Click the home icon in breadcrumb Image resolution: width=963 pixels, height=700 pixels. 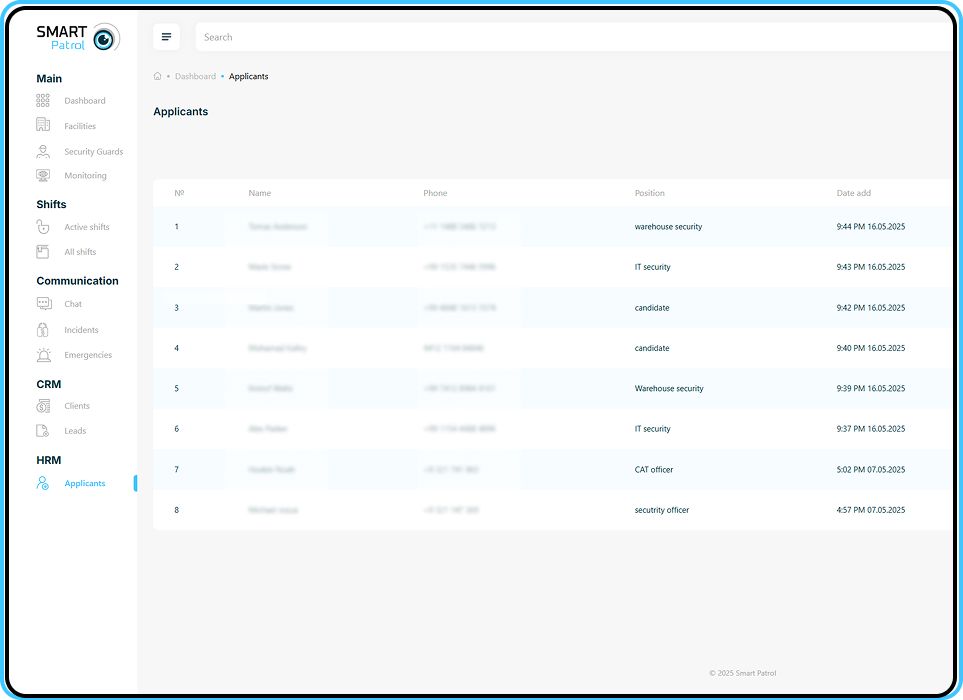pos(158,76)
